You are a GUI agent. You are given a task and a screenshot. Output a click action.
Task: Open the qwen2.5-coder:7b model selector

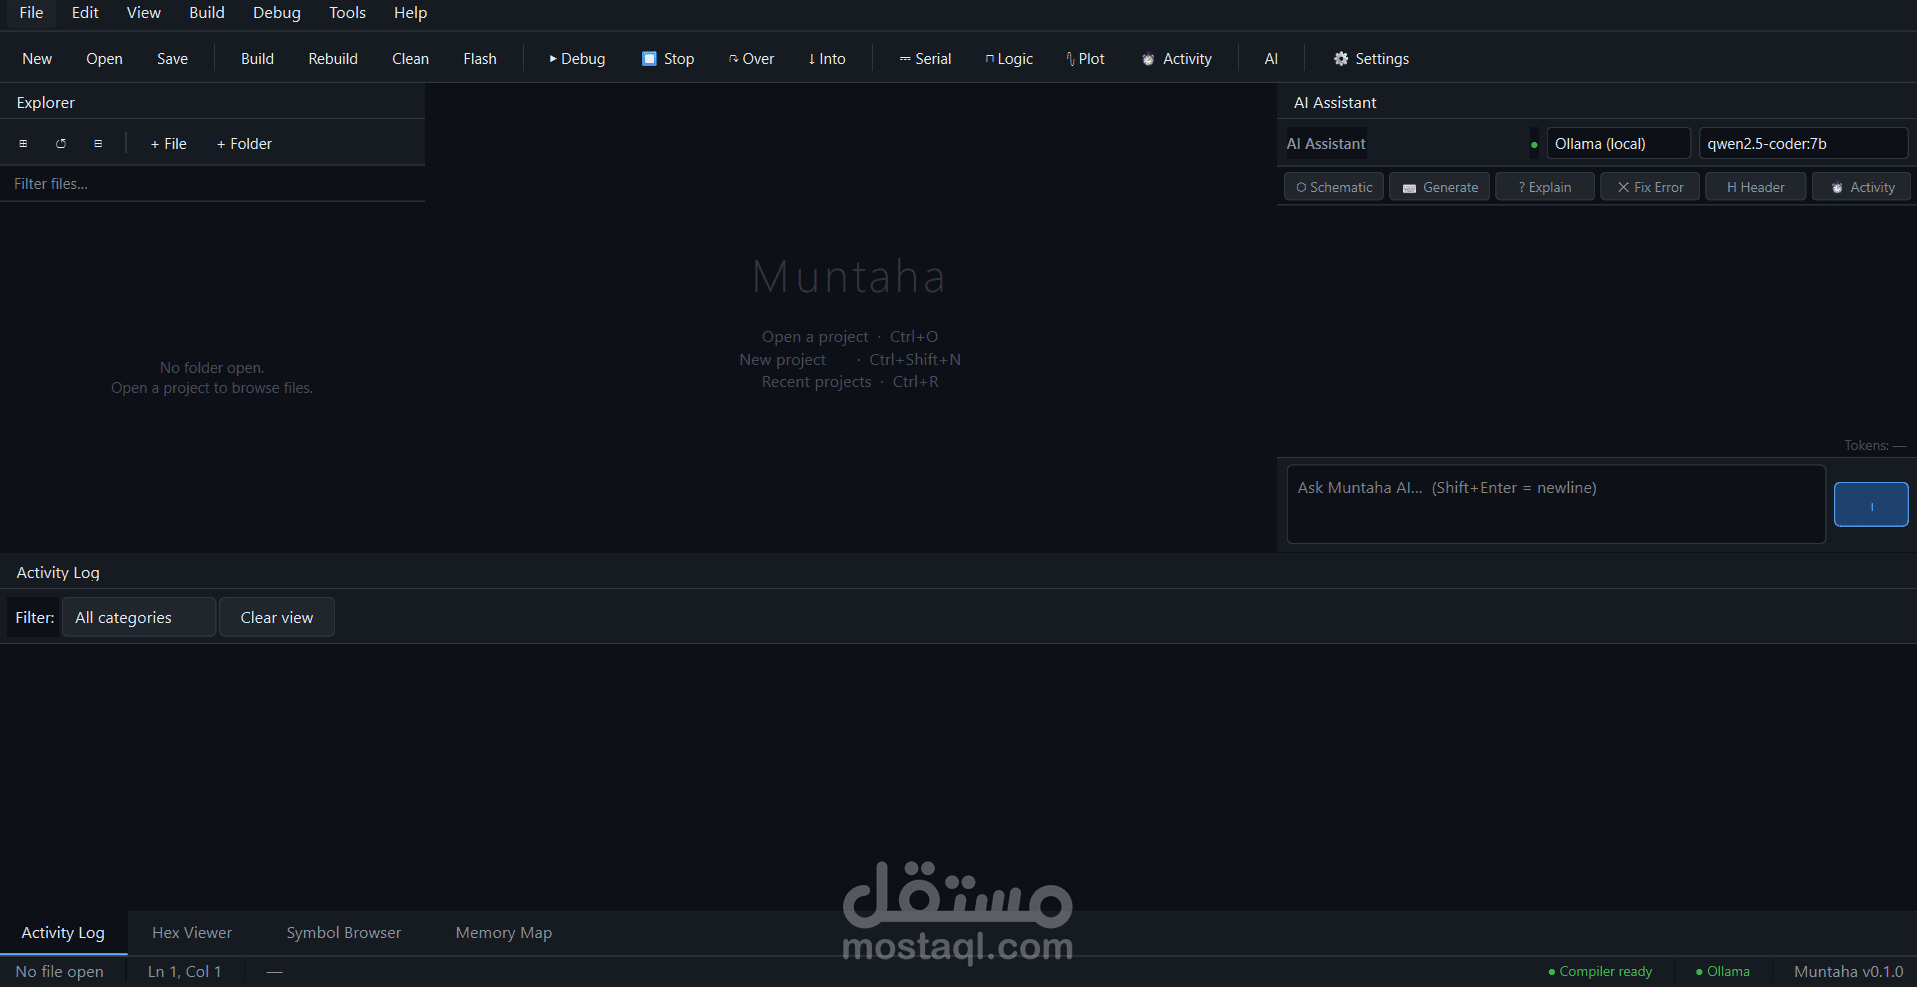coord(1803,143)
